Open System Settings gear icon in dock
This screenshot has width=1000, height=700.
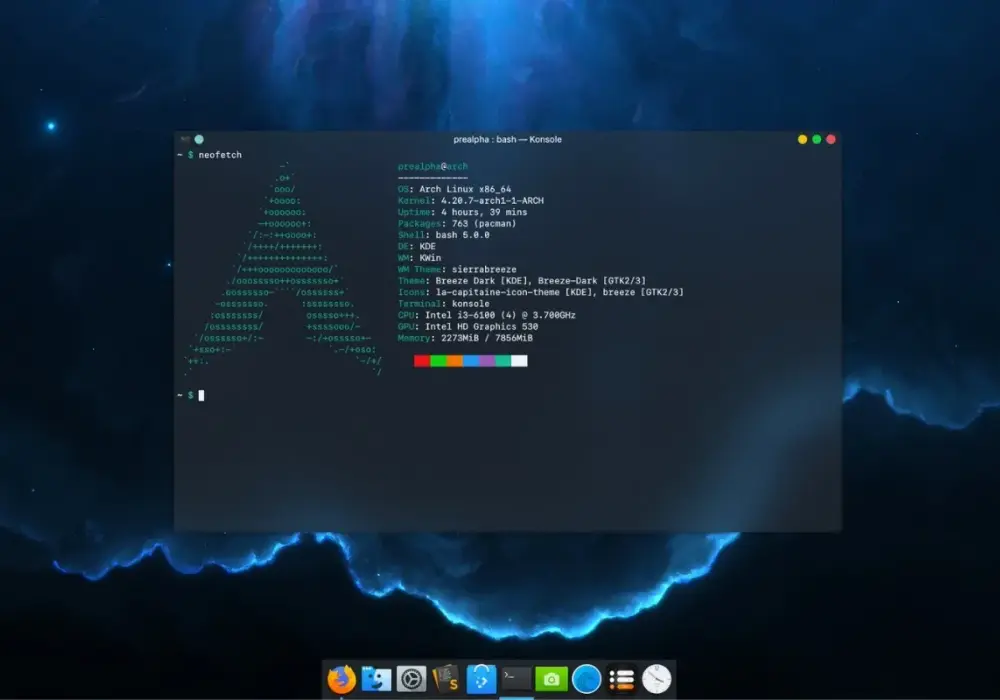pos(411,679)
